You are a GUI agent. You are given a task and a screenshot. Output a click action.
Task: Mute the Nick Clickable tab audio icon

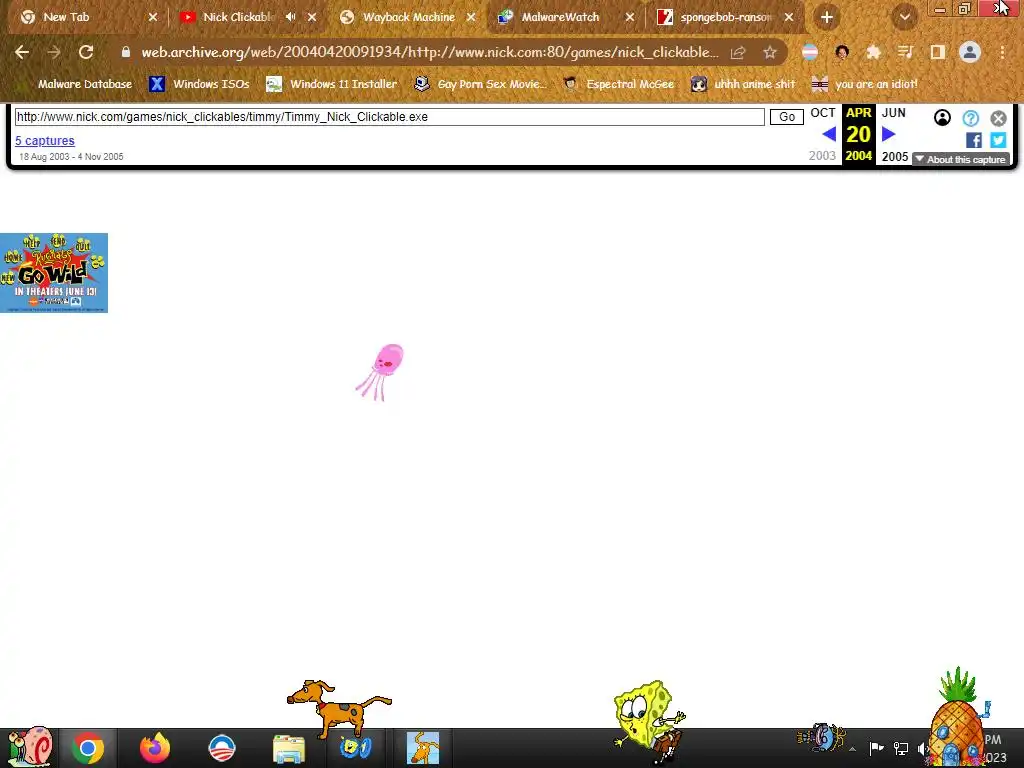[x=291, y=17]
